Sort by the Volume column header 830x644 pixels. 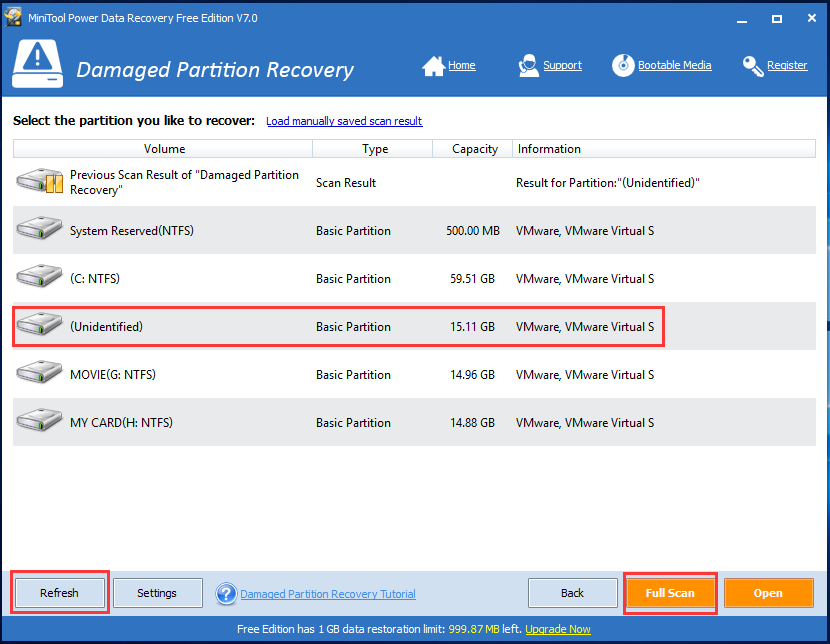(x=163, y=149)
